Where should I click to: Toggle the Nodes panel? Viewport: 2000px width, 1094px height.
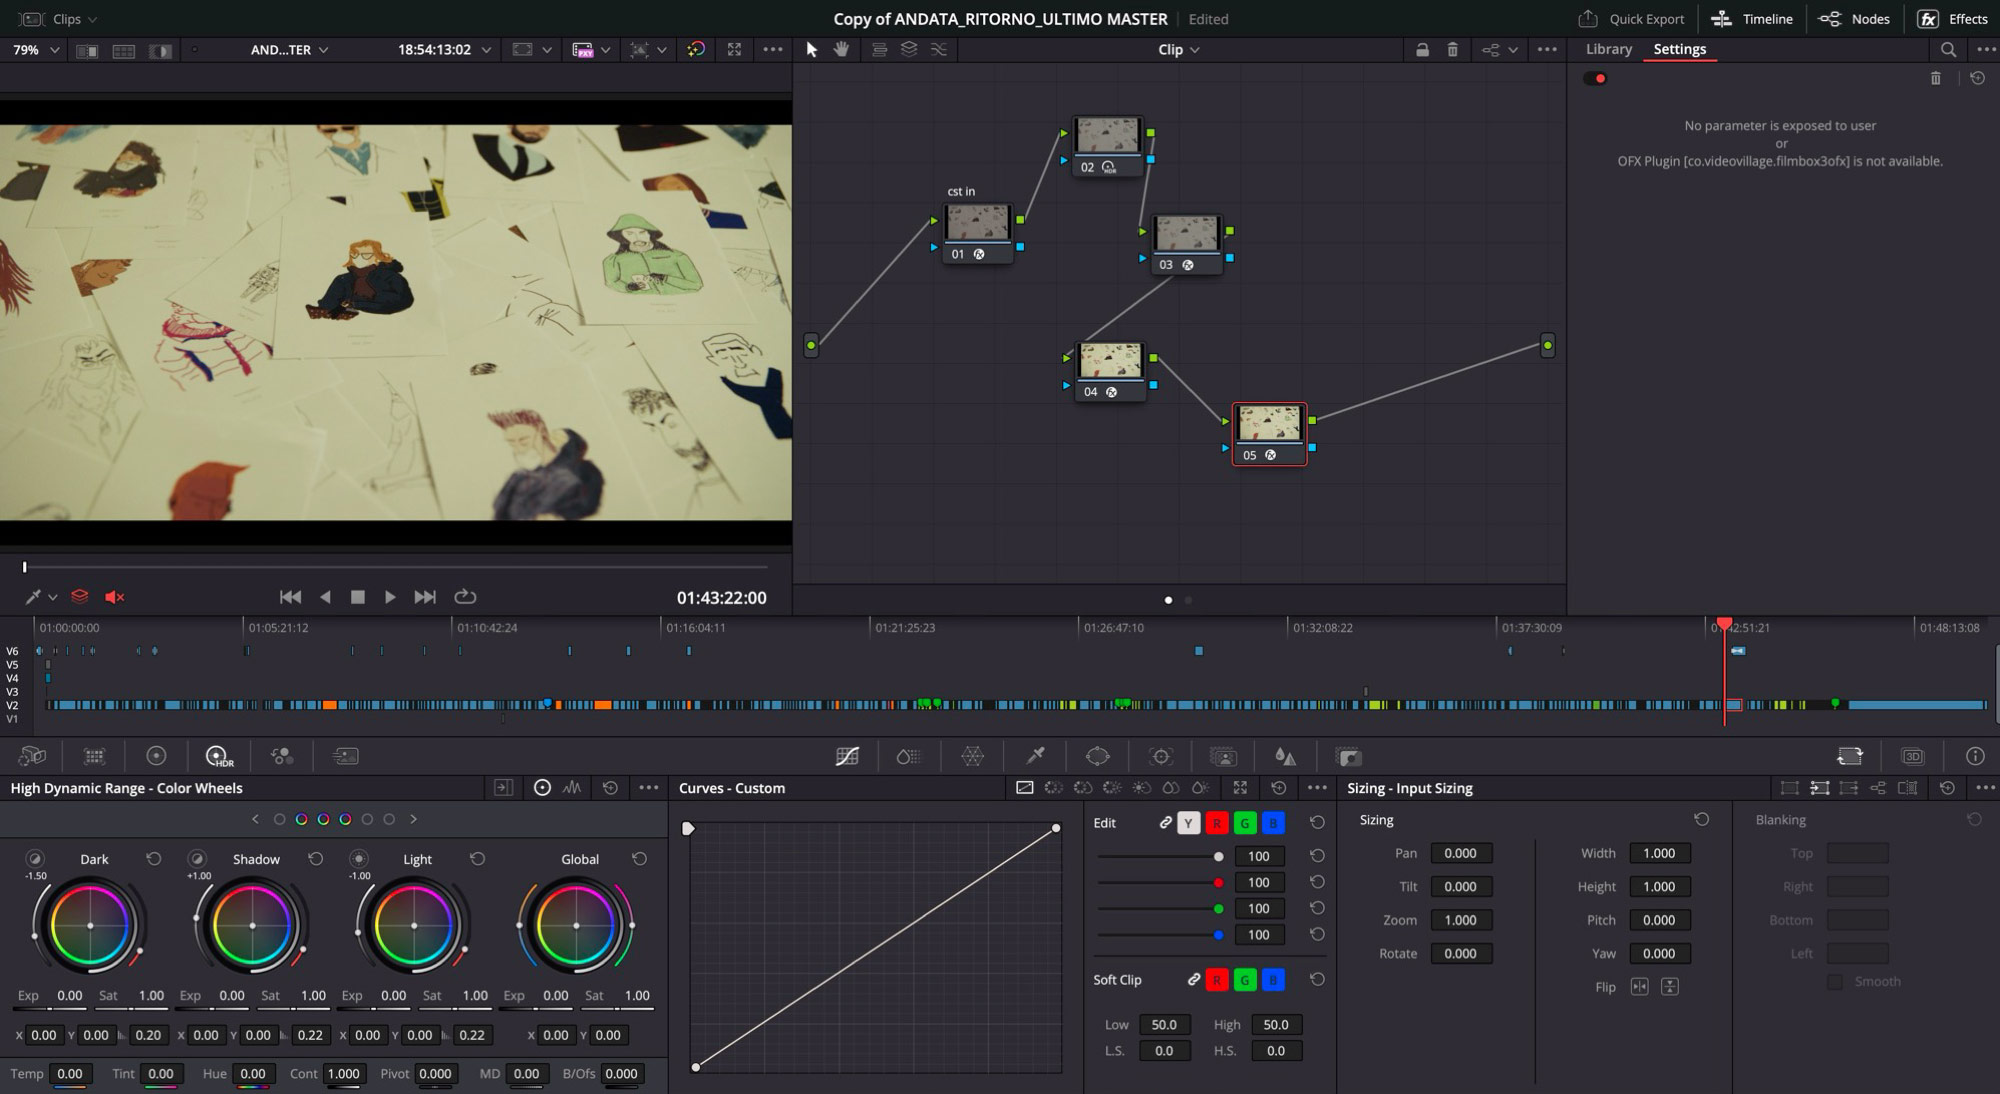point(1854,19)
